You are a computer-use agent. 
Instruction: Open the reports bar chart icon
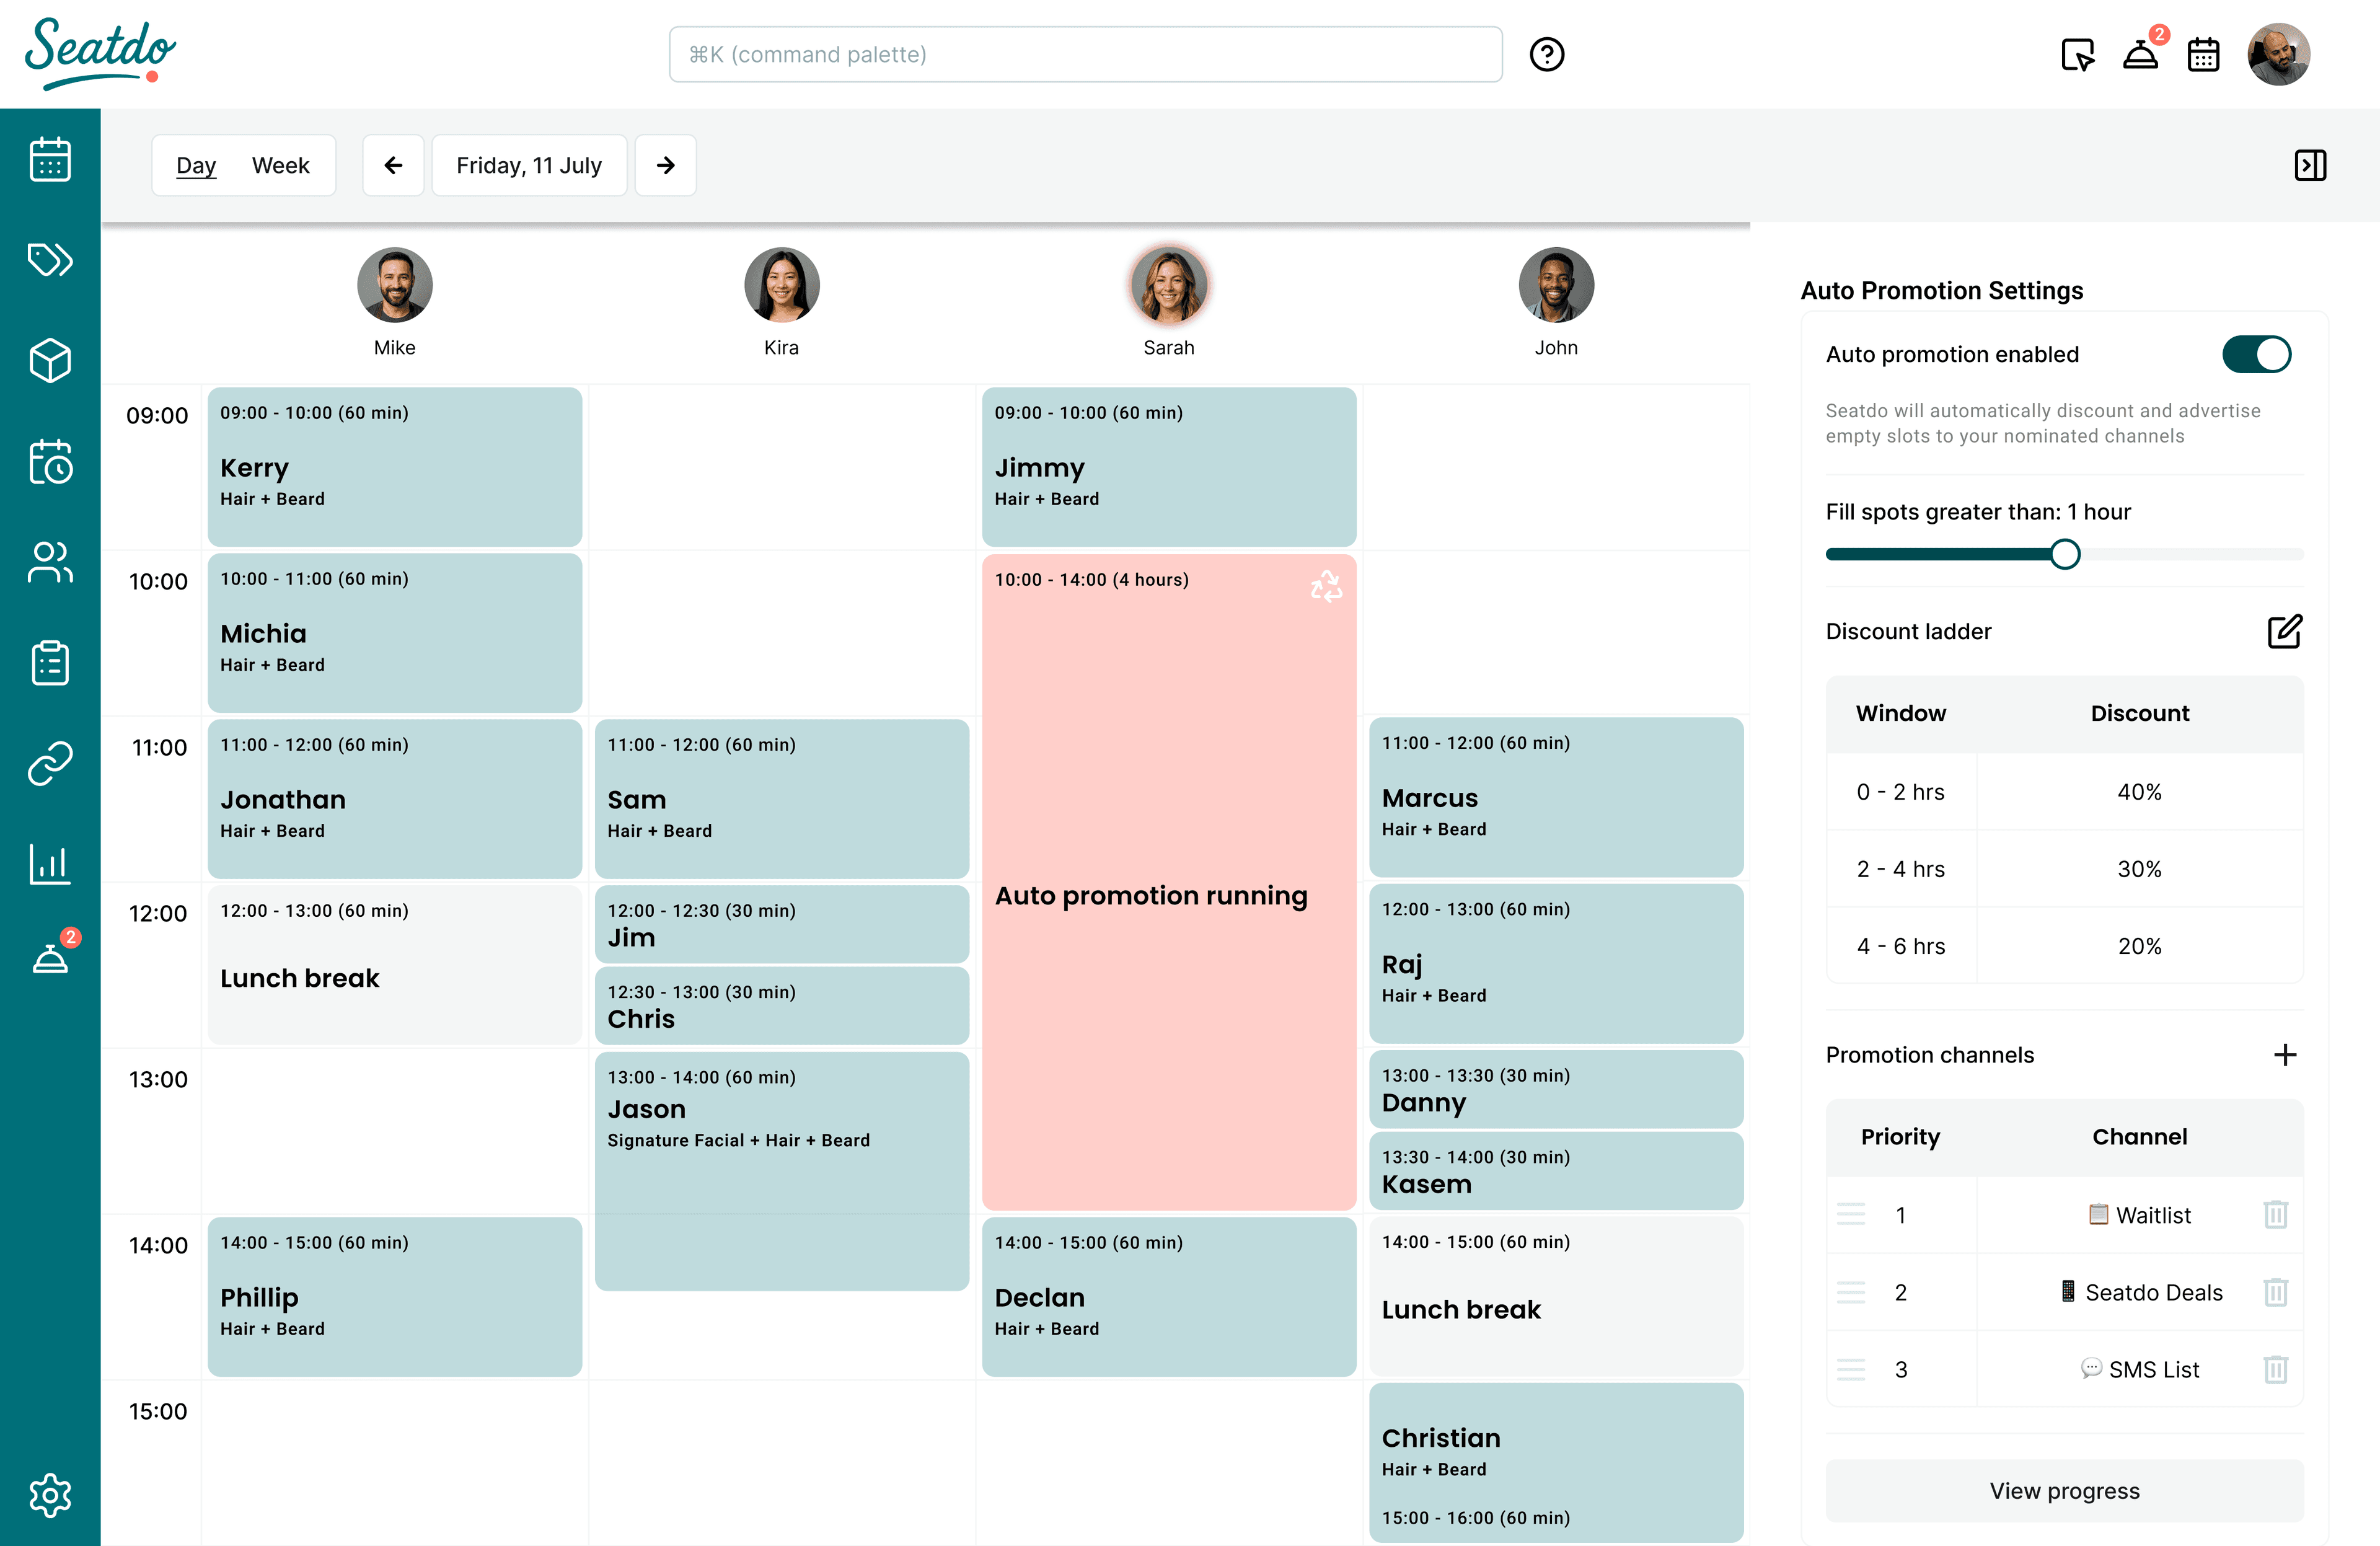50,864
